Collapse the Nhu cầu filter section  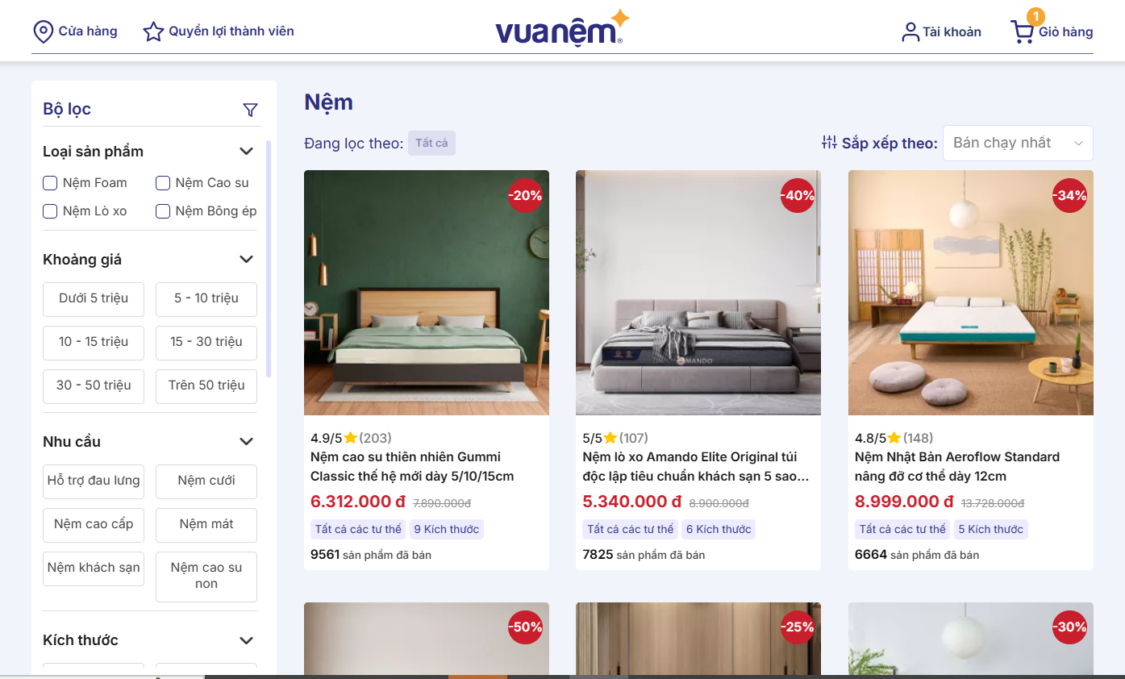[x=246, y=441]
